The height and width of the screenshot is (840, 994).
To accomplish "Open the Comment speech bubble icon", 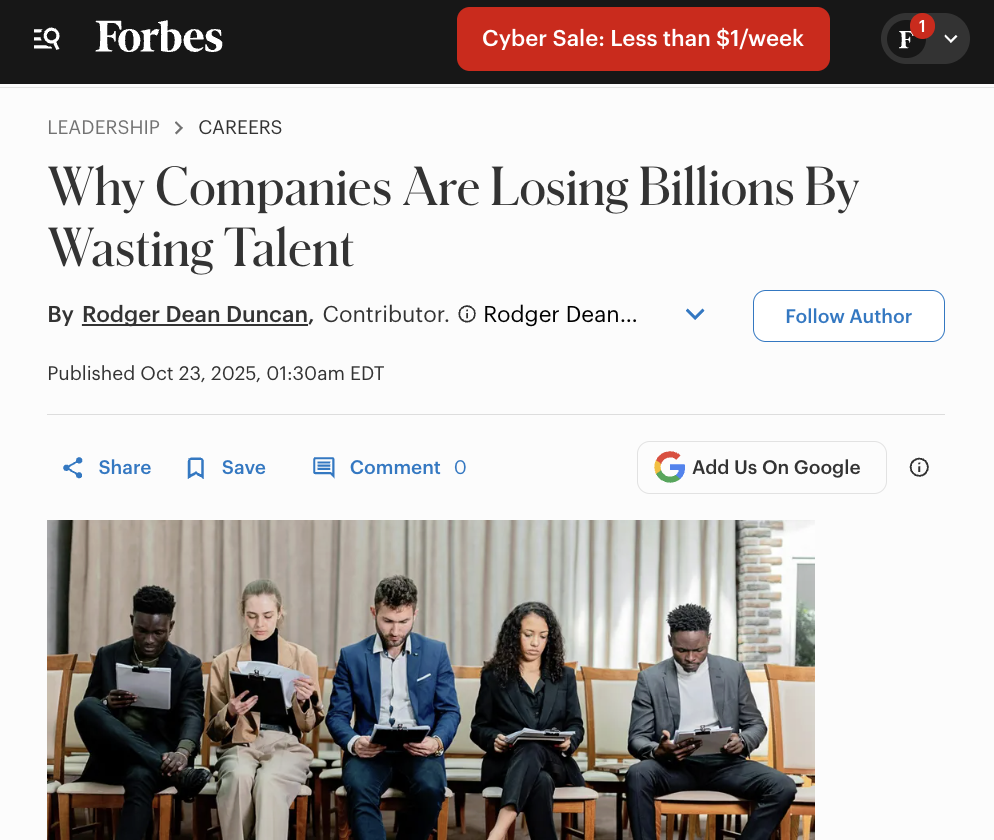I will [323, 467].
